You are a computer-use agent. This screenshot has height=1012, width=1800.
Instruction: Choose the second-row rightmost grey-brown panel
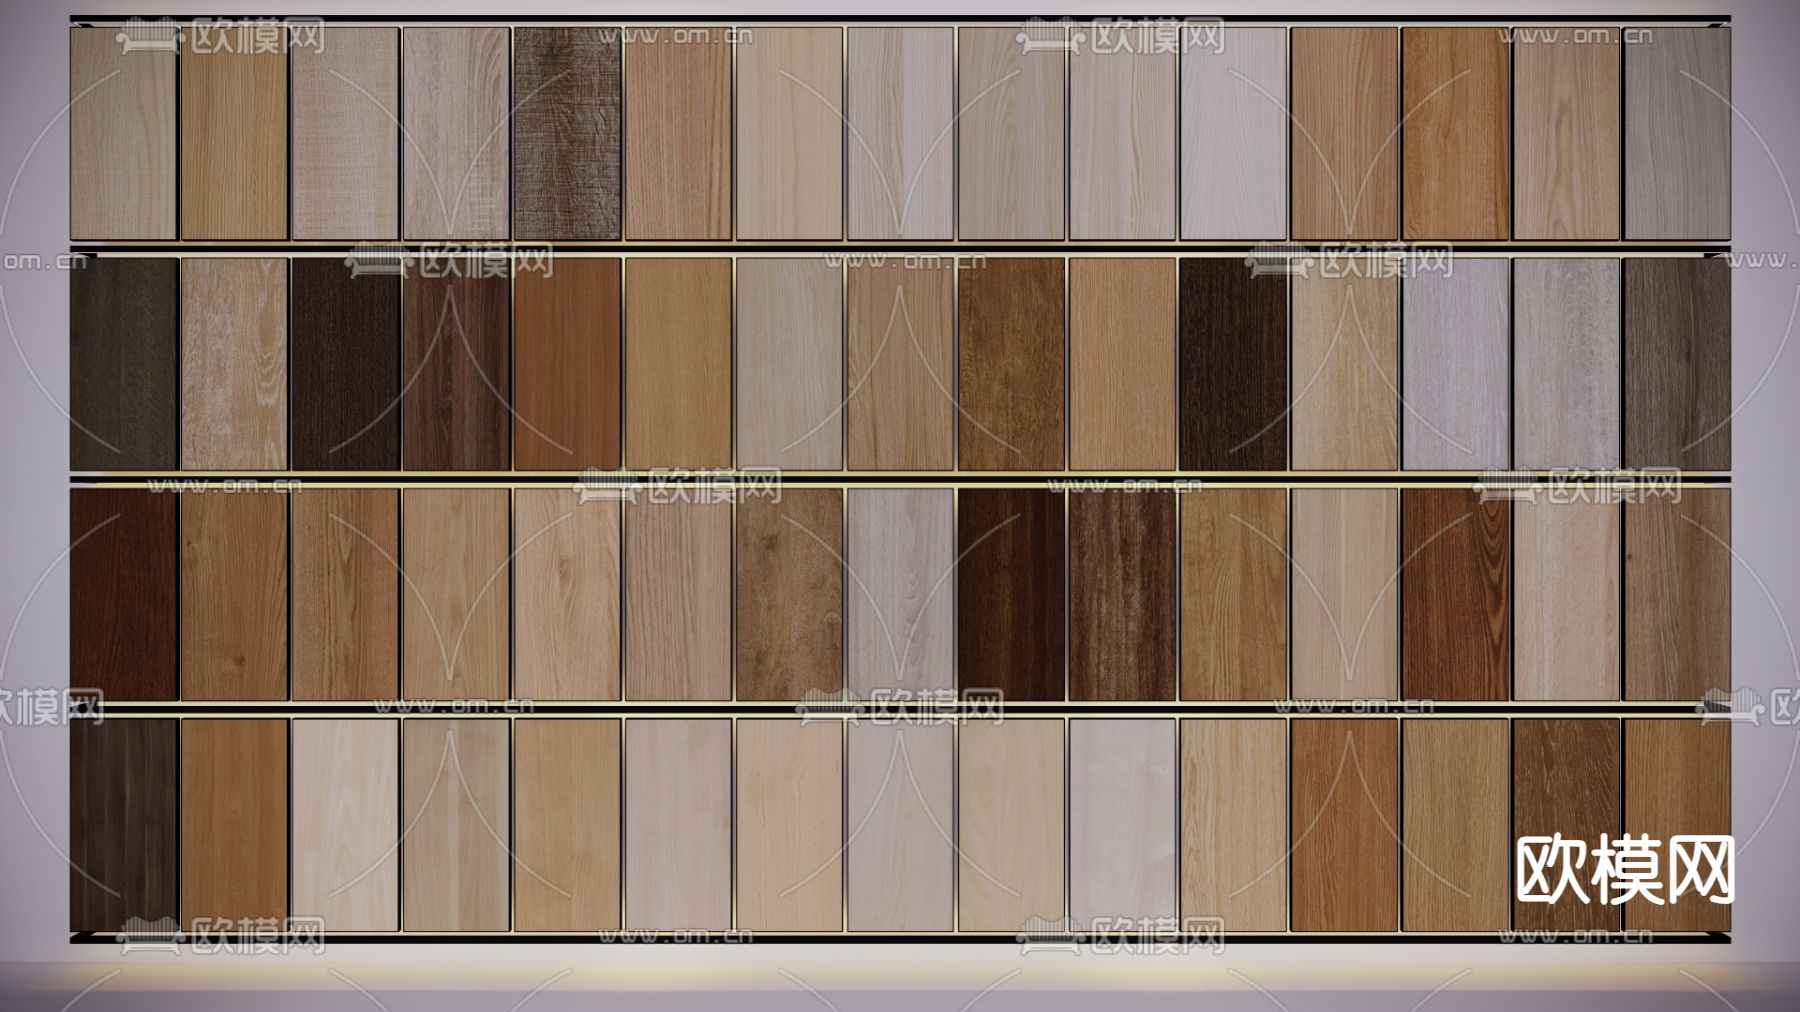(x=1676, y=364)
